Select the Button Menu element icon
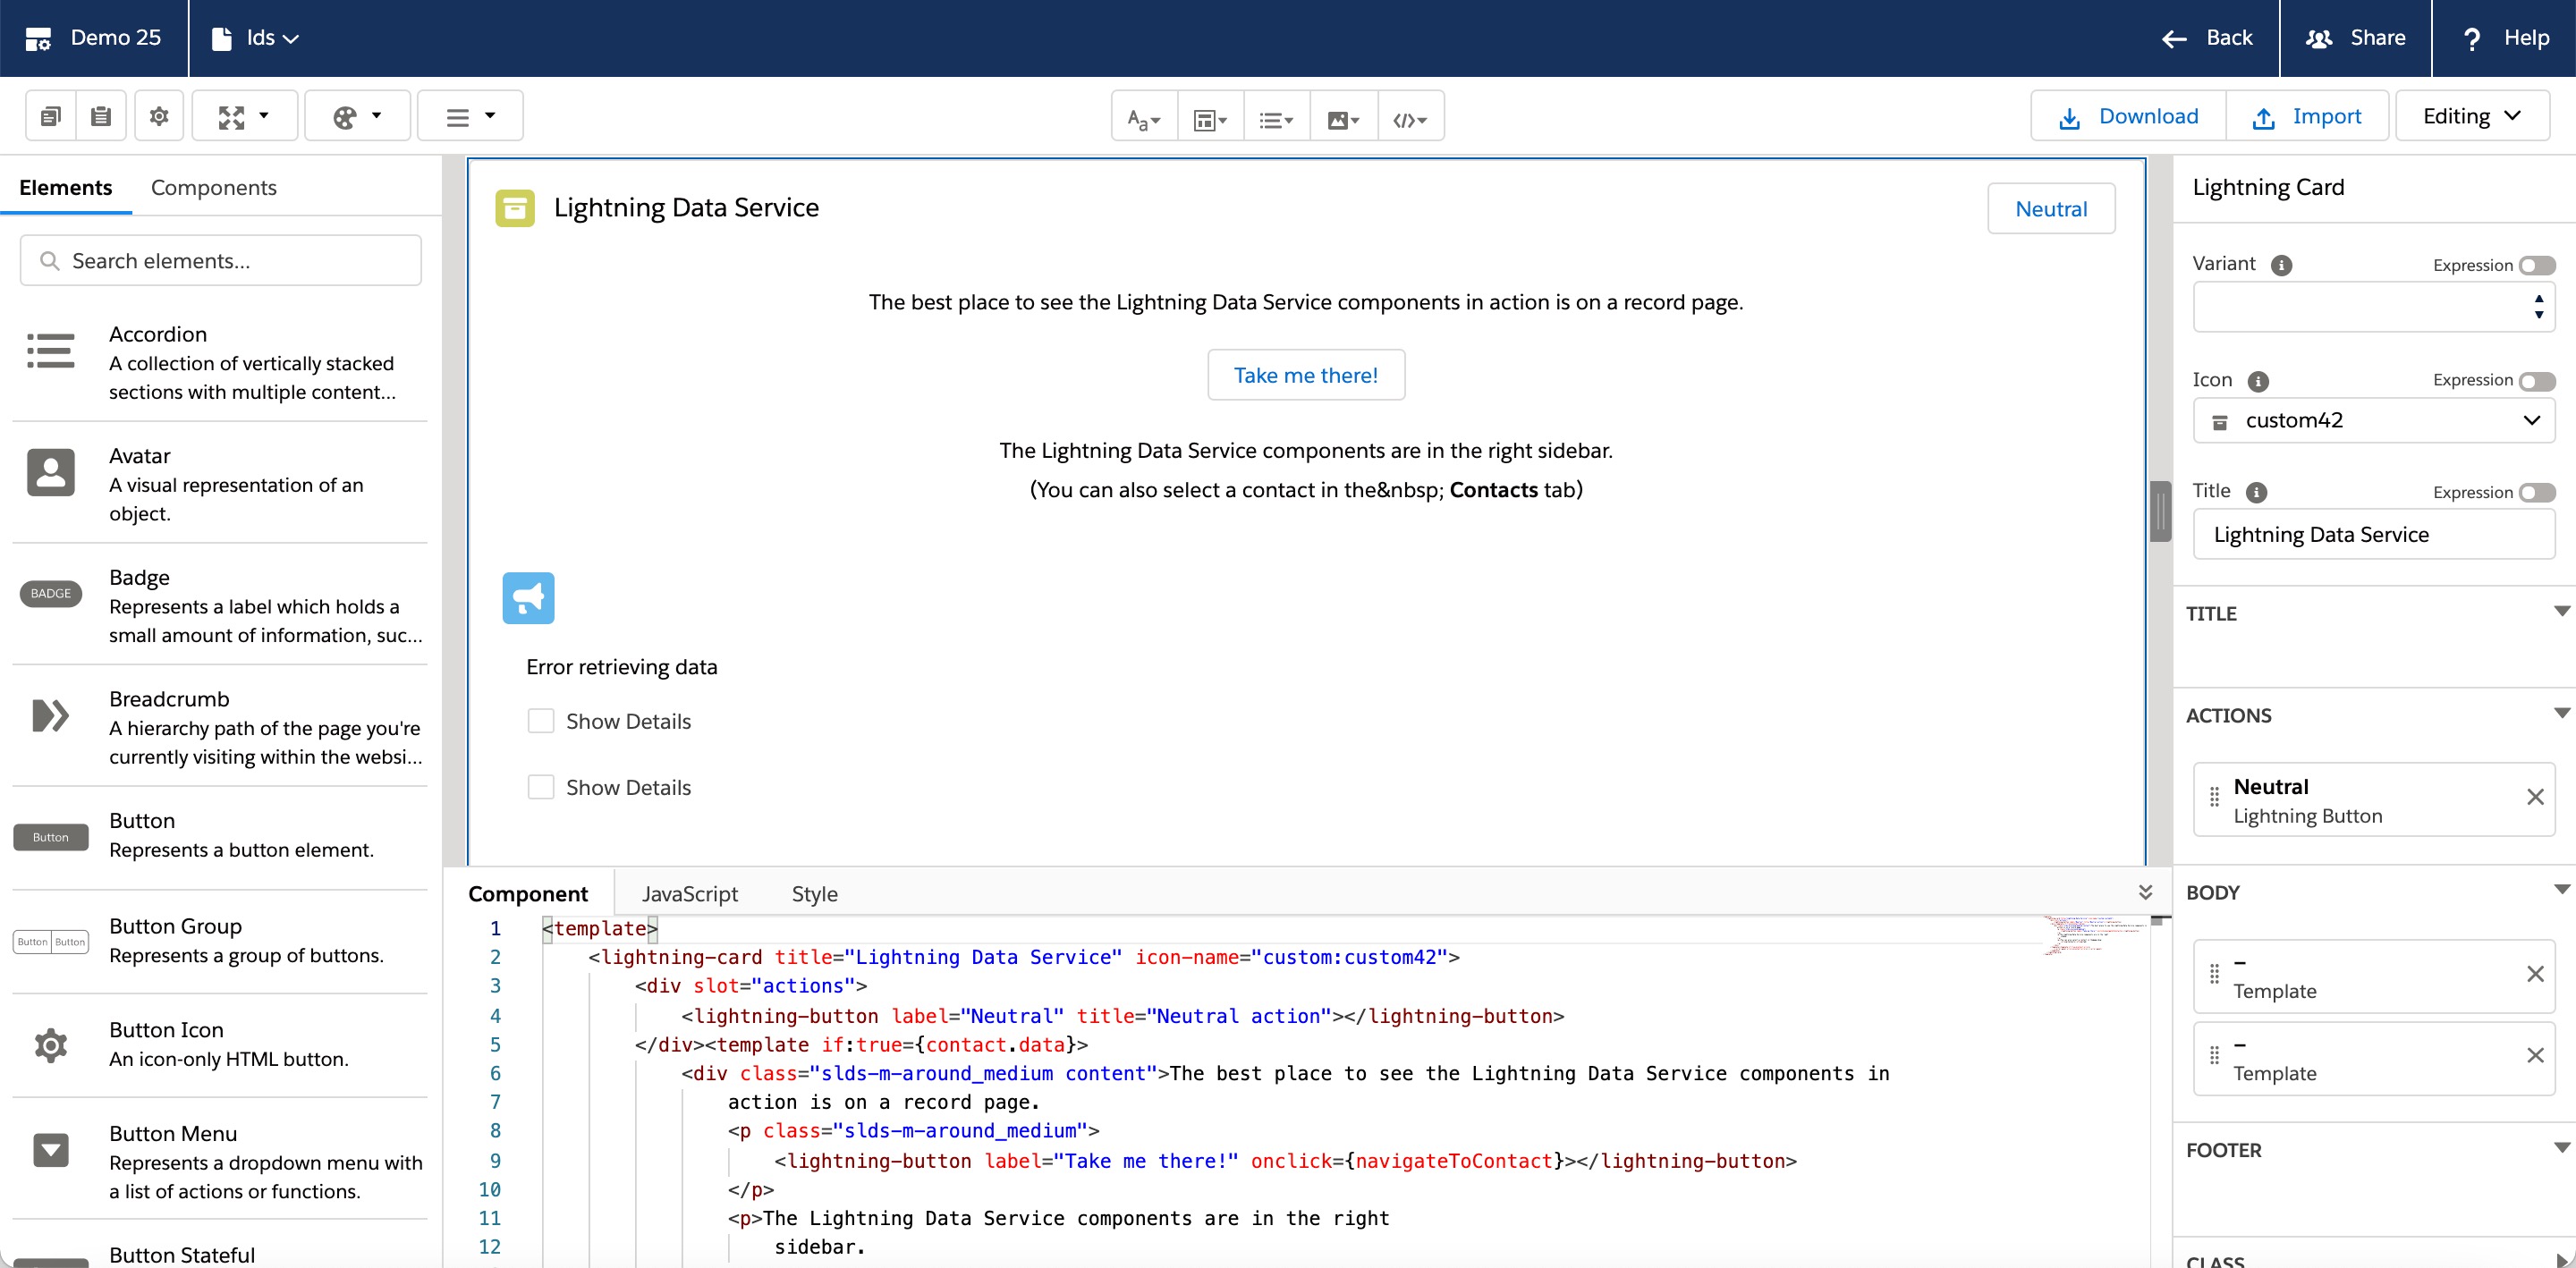This screenshot has height=1268, width=2576. point(51,1150)
